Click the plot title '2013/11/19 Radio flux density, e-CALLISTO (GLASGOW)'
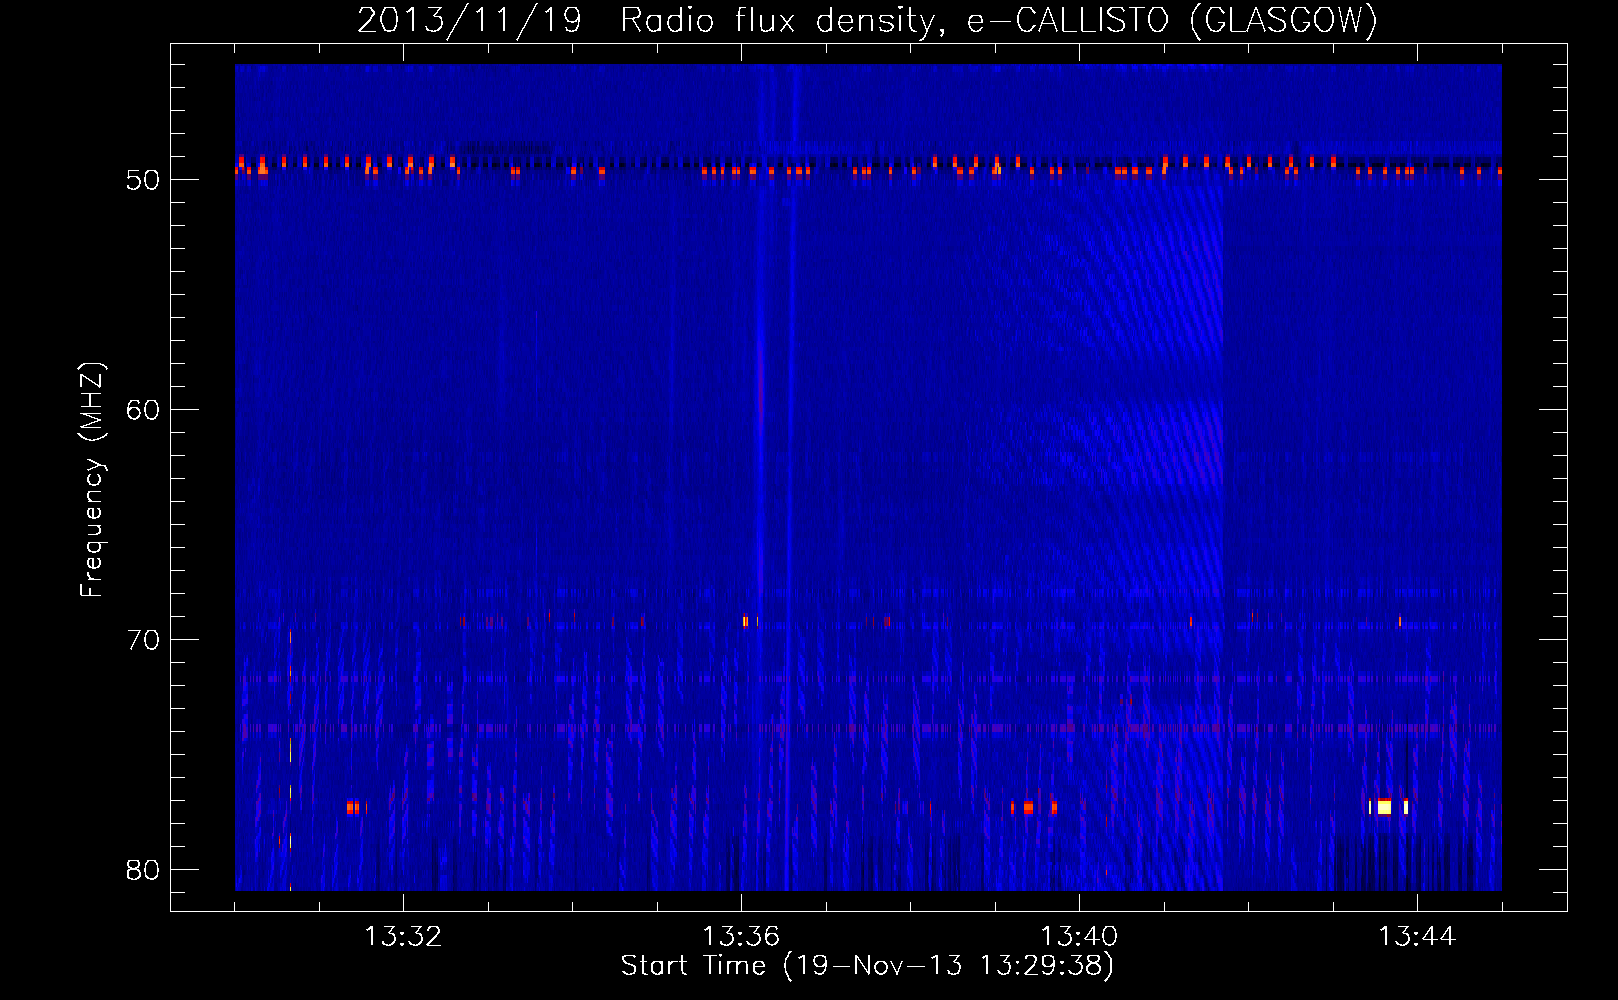Screen dimensions: 1618x1000 [x=868, y=21]
